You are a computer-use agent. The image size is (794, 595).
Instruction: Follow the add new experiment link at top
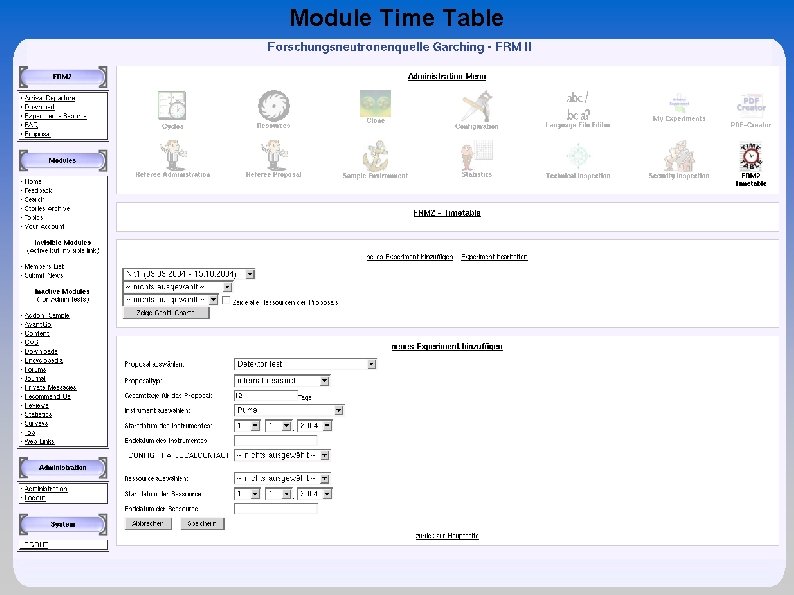(x=410, y=257)
